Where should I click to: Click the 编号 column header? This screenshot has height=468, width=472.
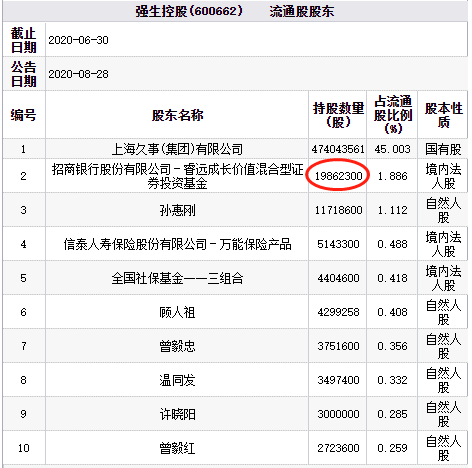(24, 115)
